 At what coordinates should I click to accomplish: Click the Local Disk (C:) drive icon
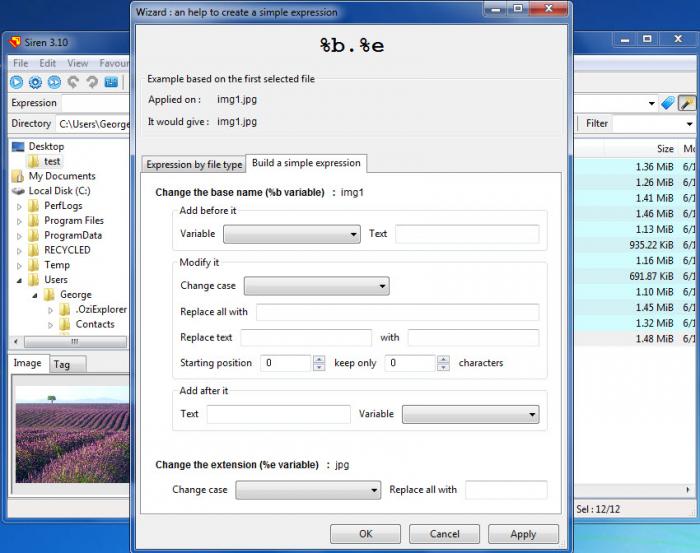click(x=18, y=191)
